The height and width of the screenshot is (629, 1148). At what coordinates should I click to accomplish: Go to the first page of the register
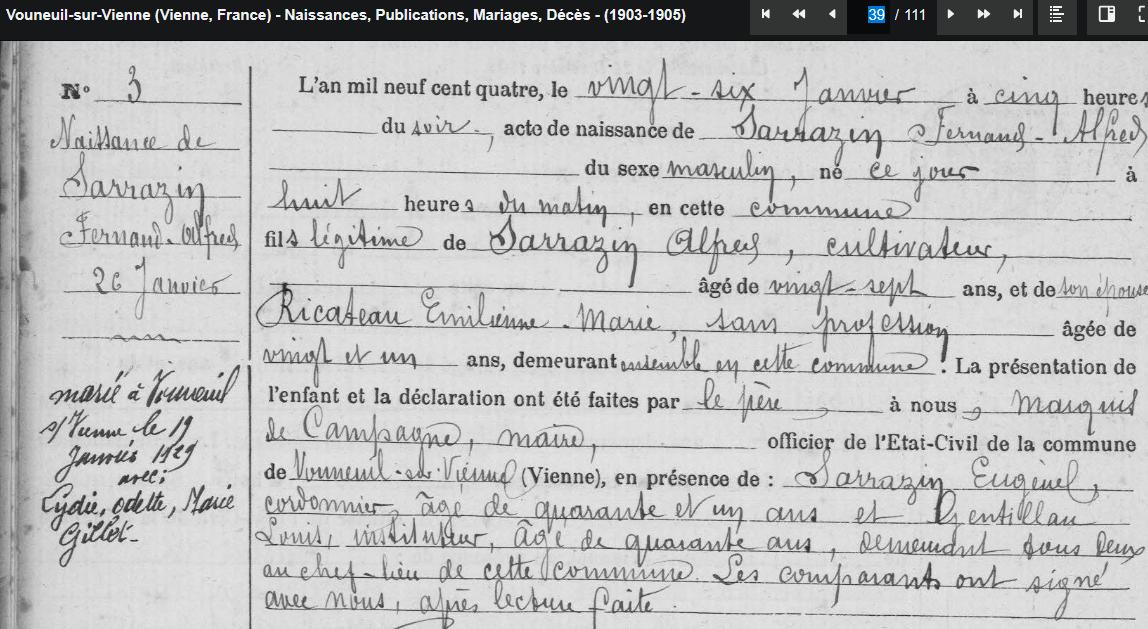[x=766, y=14]
